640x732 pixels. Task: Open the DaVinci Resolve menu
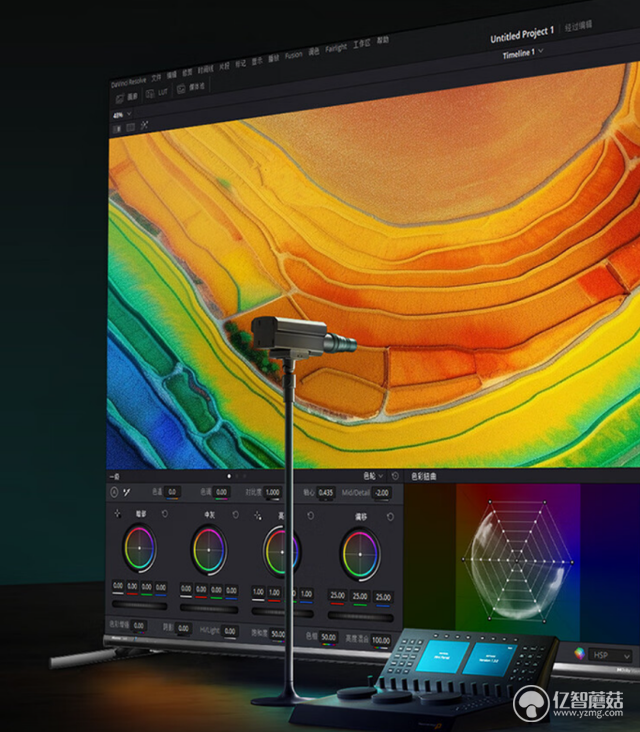128,81
